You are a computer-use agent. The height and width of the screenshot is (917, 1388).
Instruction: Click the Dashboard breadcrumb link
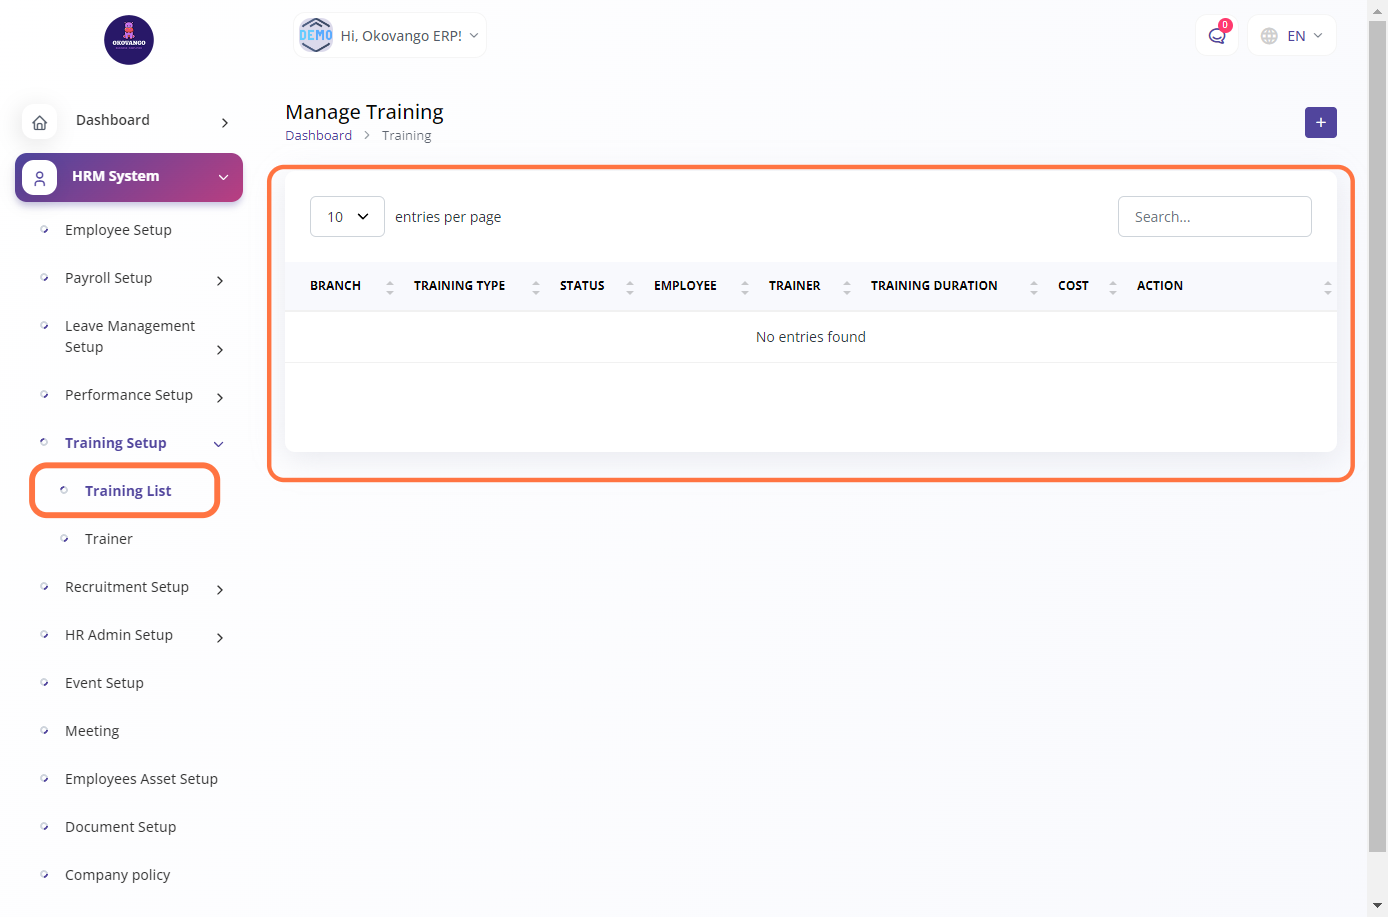coord(318,136)
